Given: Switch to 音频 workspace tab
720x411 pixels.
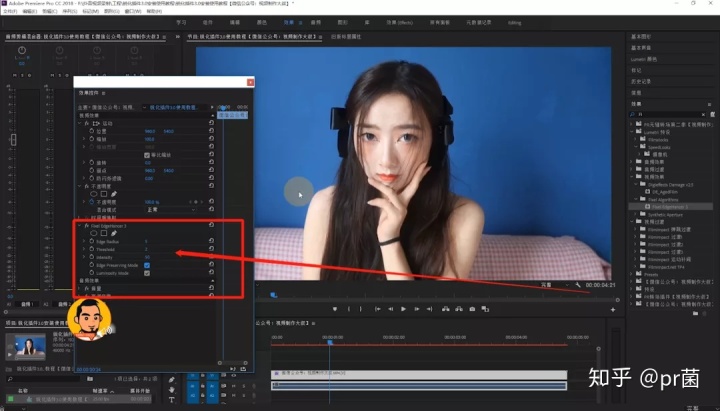Looking at the screenshot, I should tap(315, 22).
